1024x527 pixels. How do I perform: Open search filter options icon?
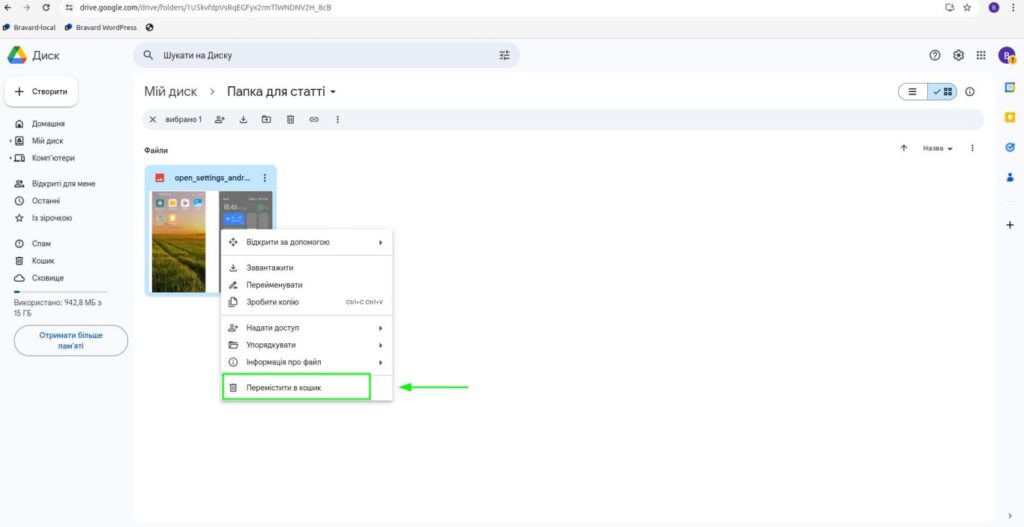coord(504,56)
